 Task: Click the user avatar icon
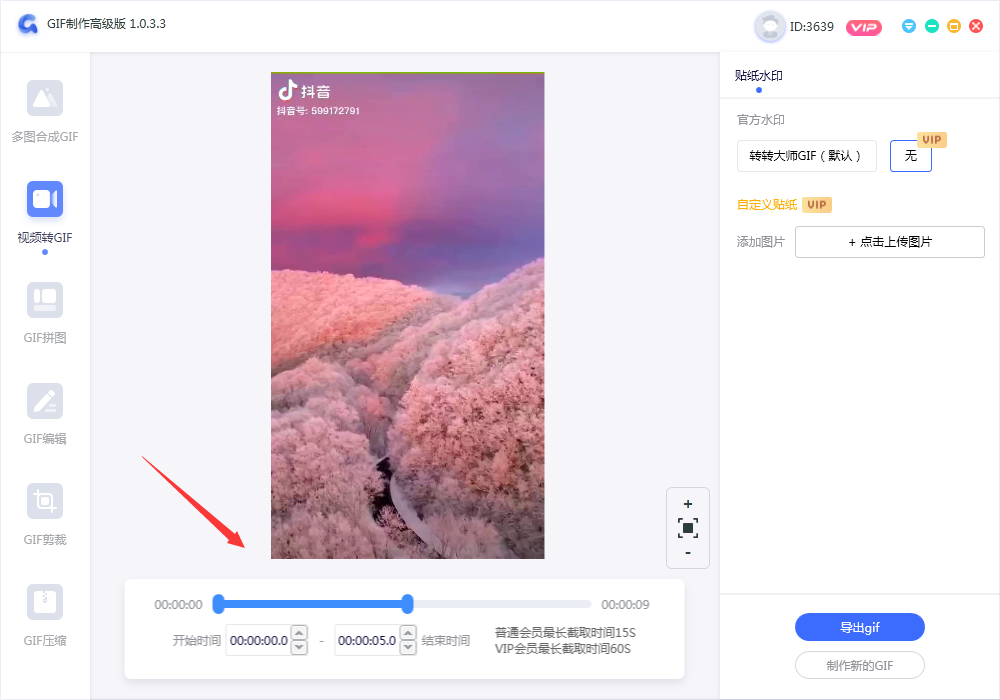(769, 27)
